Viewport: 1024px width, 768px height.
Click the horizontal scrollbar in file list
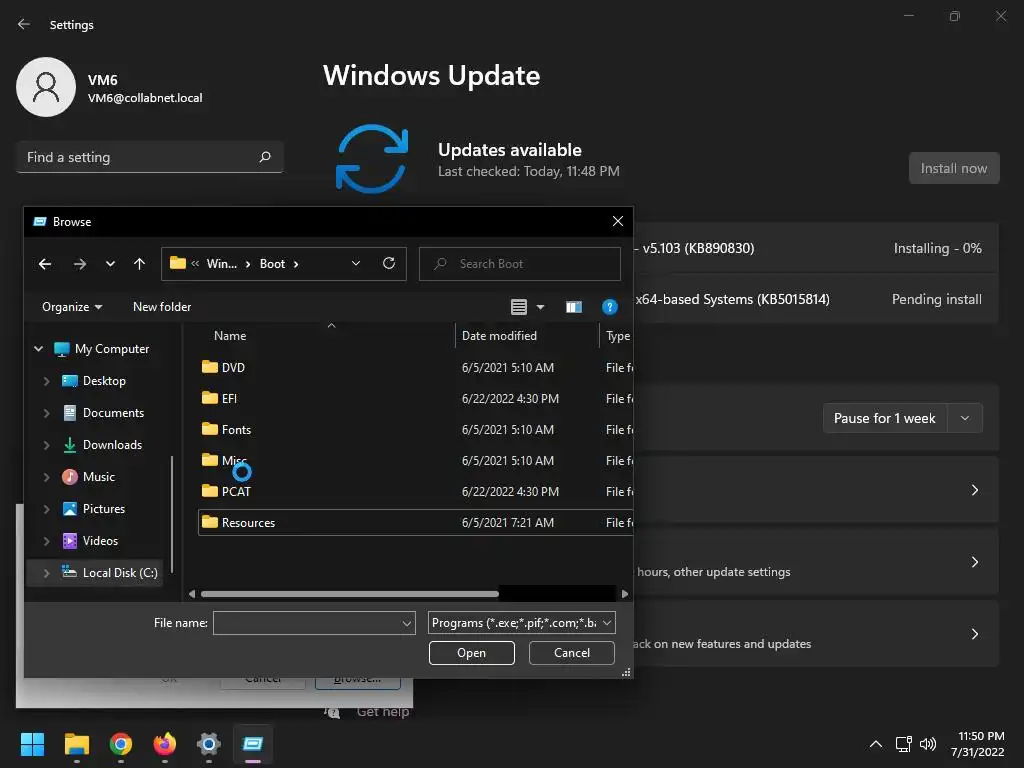pos(350,594)
